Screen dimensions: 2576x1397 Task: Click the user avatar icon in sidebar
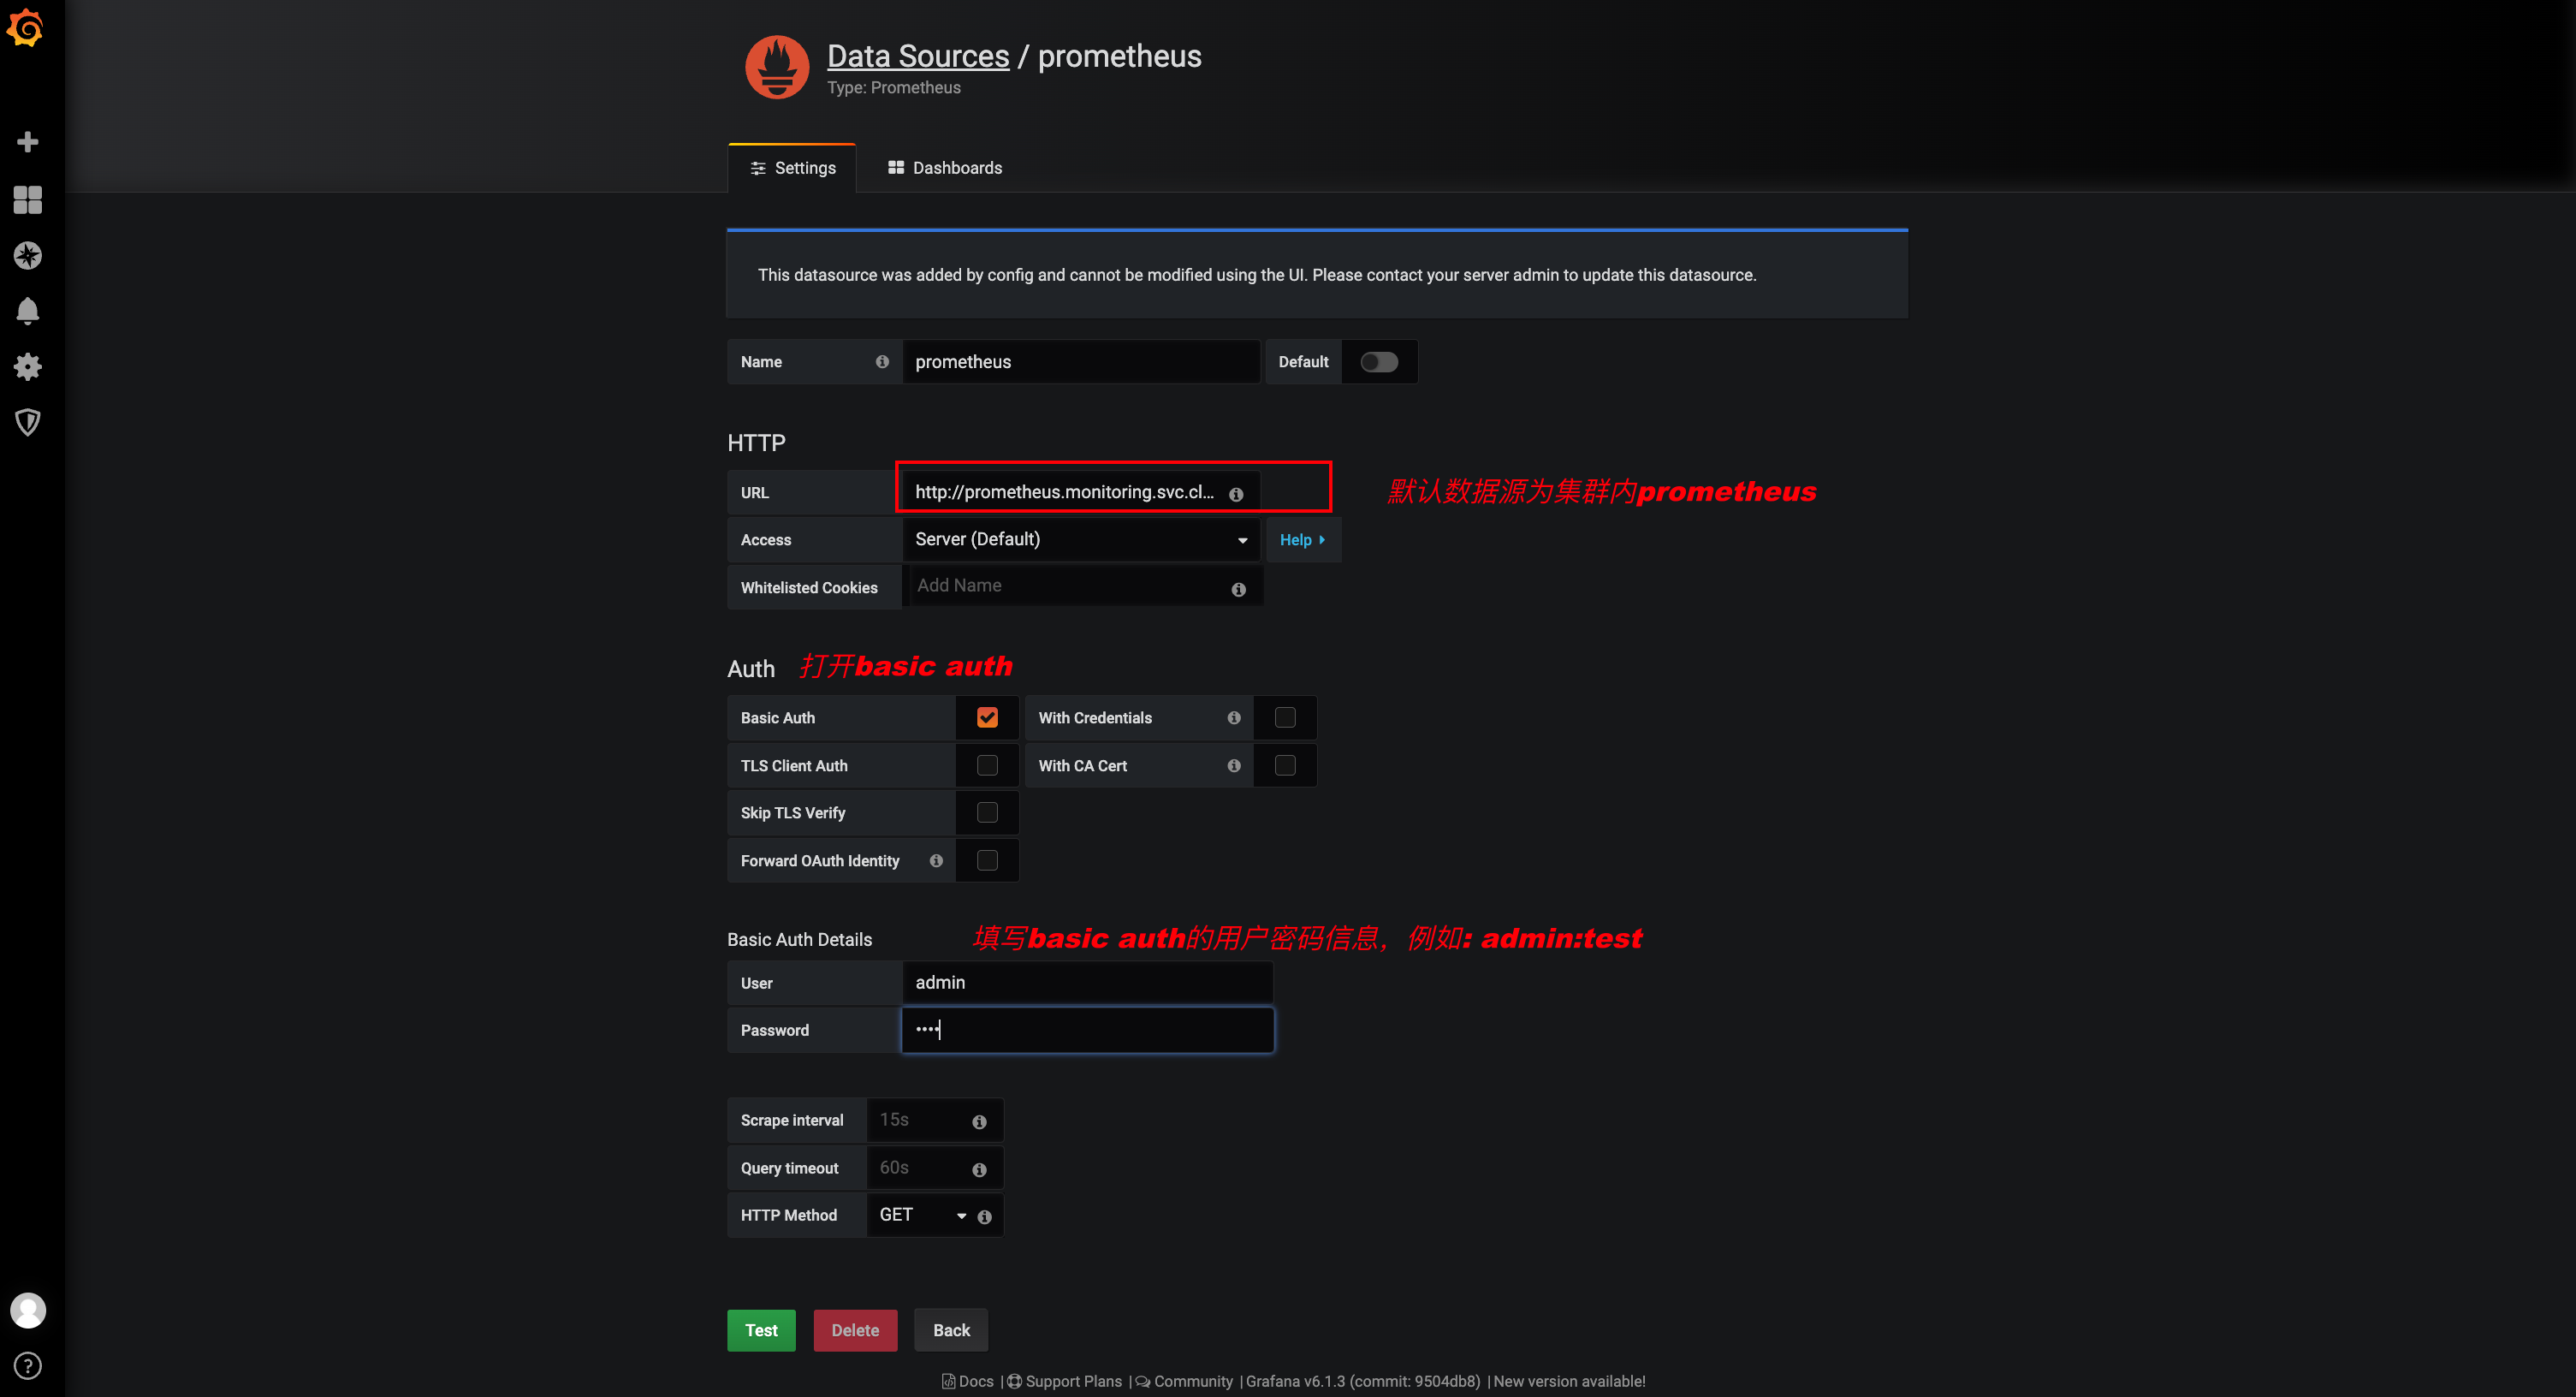pos(27,1310)
